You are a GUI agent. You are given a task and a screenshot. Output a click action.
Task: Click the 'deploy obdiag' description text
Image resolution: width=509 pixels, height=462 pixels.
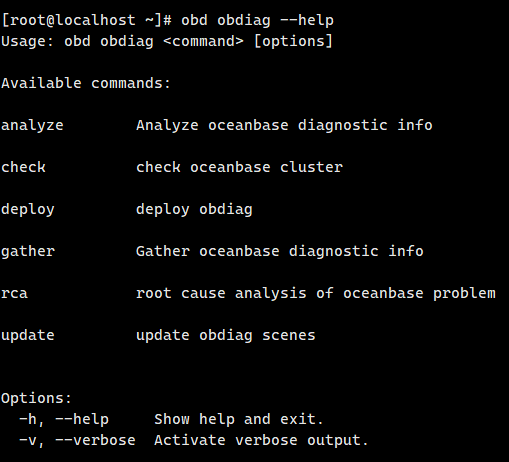tap(194, 210)
